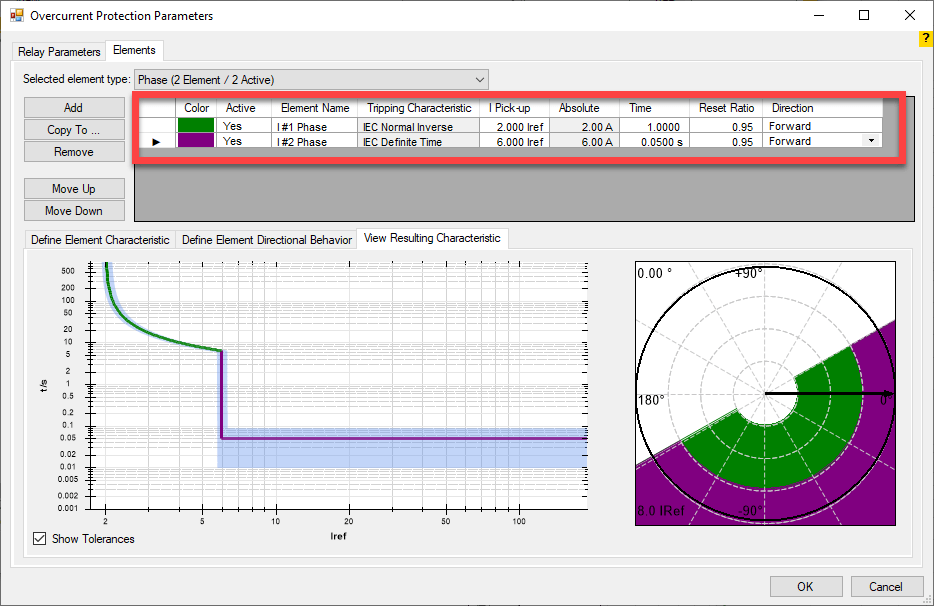The width and height of the screenshot is (934, 606).
Task: Toggle the Show Tolerances checkbox
Action: pyautogui.click(x=40, y=538)
